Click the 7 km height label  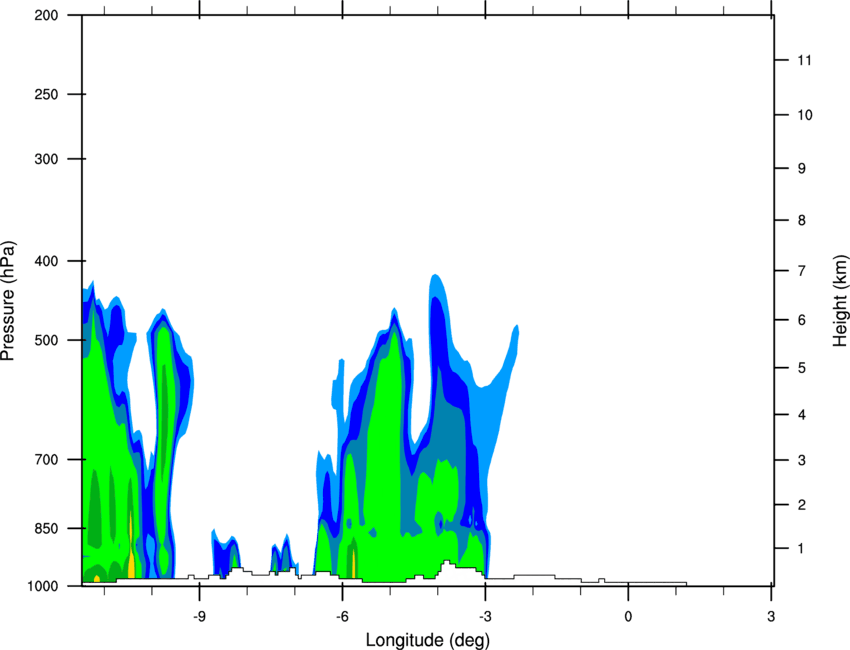pyautogui.click(x=802, y=271)
